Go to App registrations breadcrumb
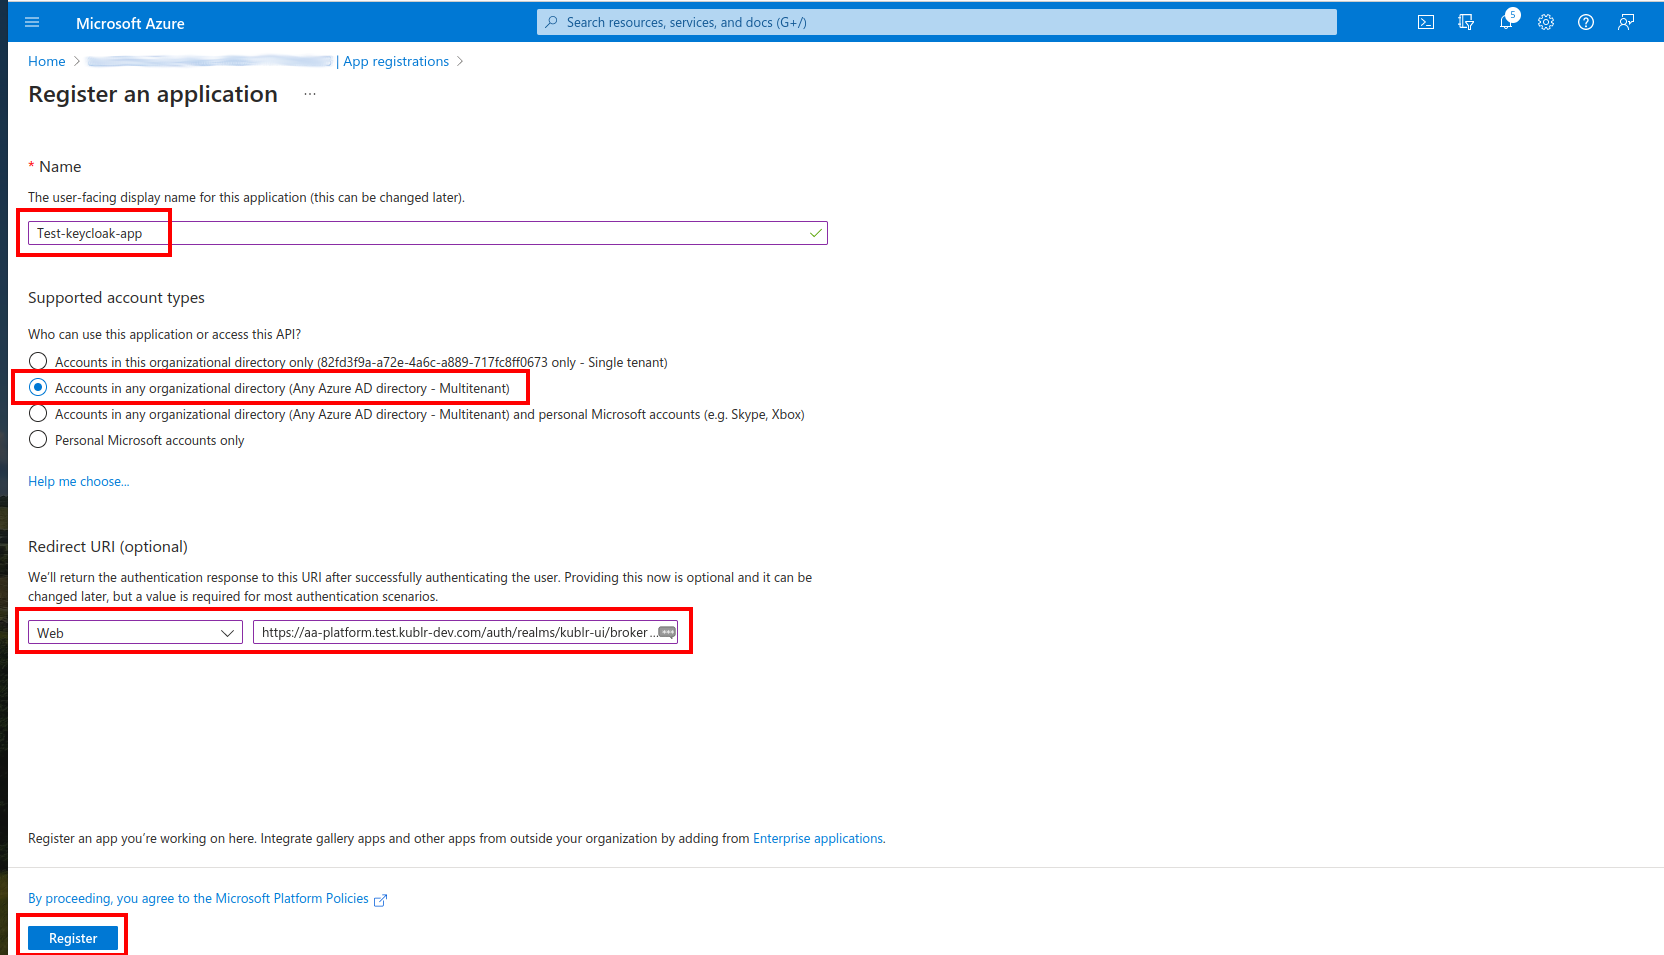Image resolution: width=1664 pixels, height=955 pixels. click(396, 61)
